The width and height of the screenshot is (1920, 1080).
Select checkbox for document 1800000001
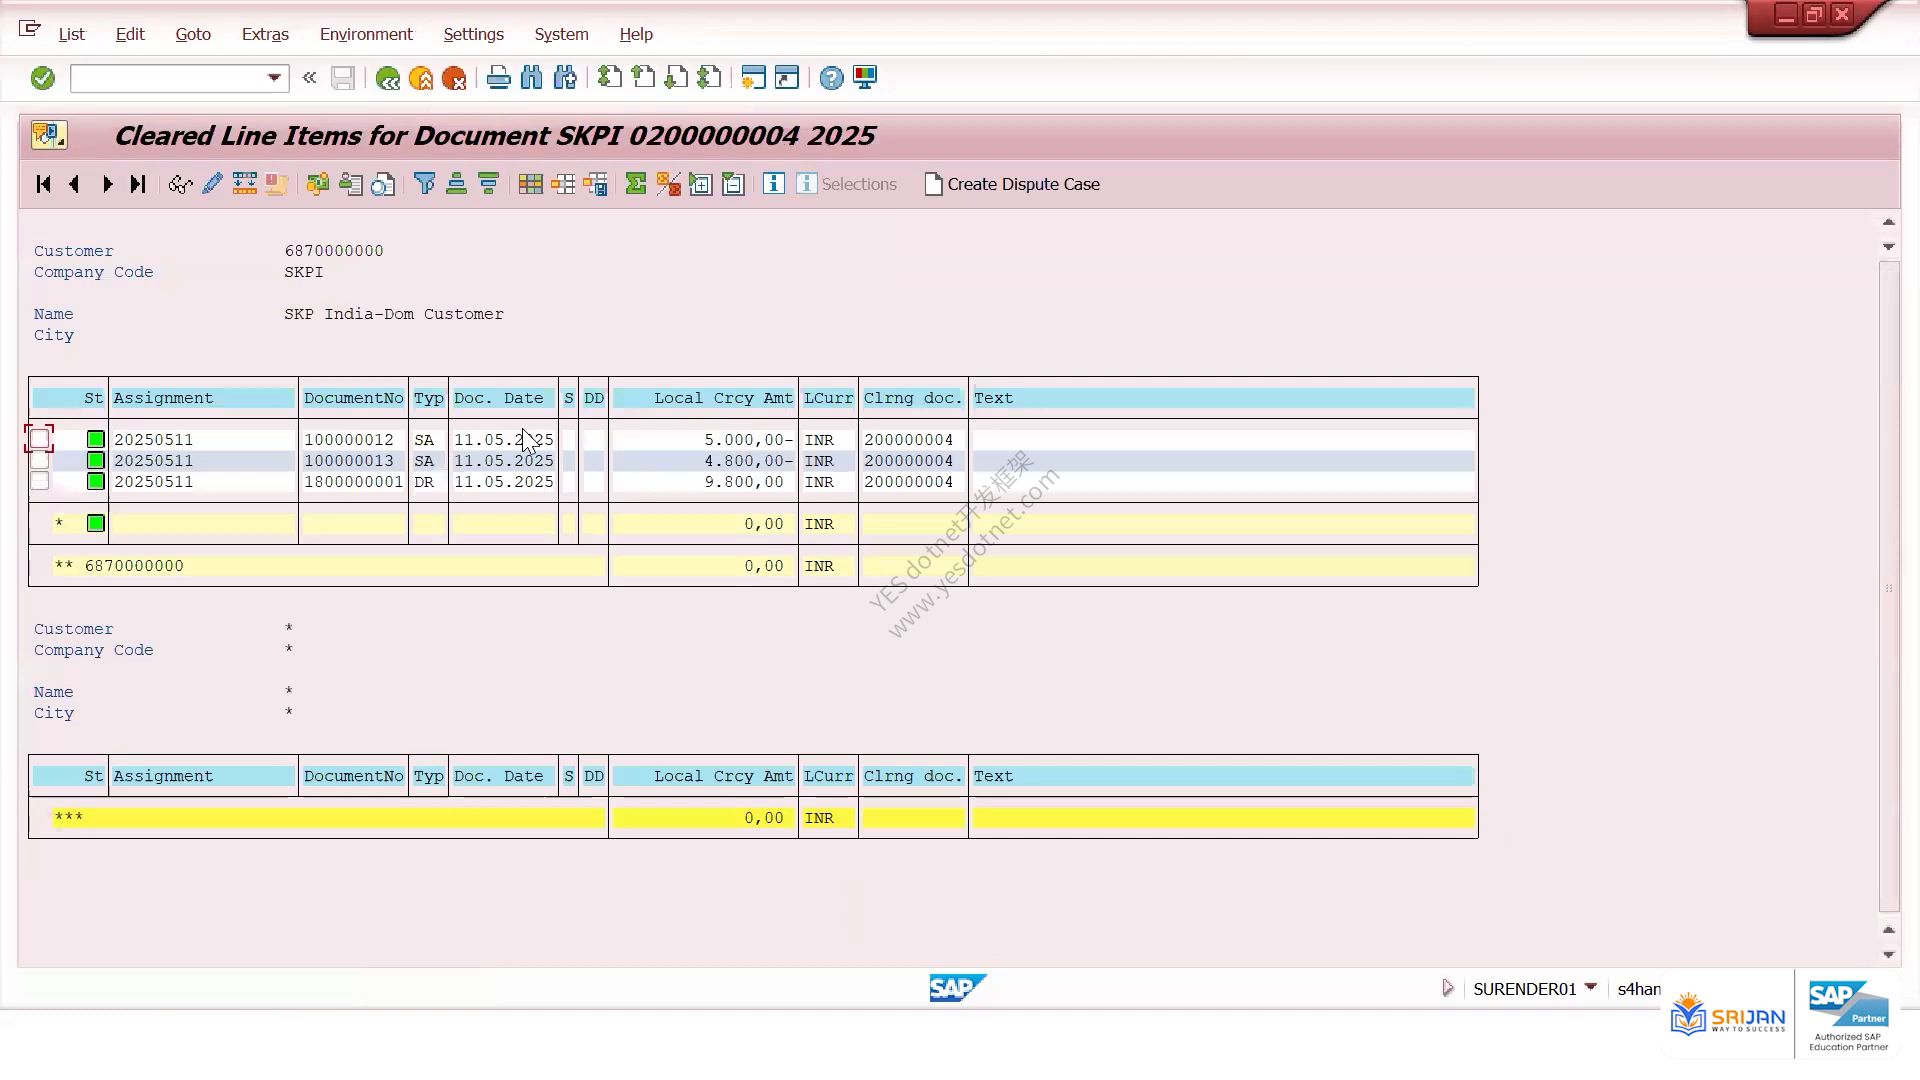pos(40,481)
